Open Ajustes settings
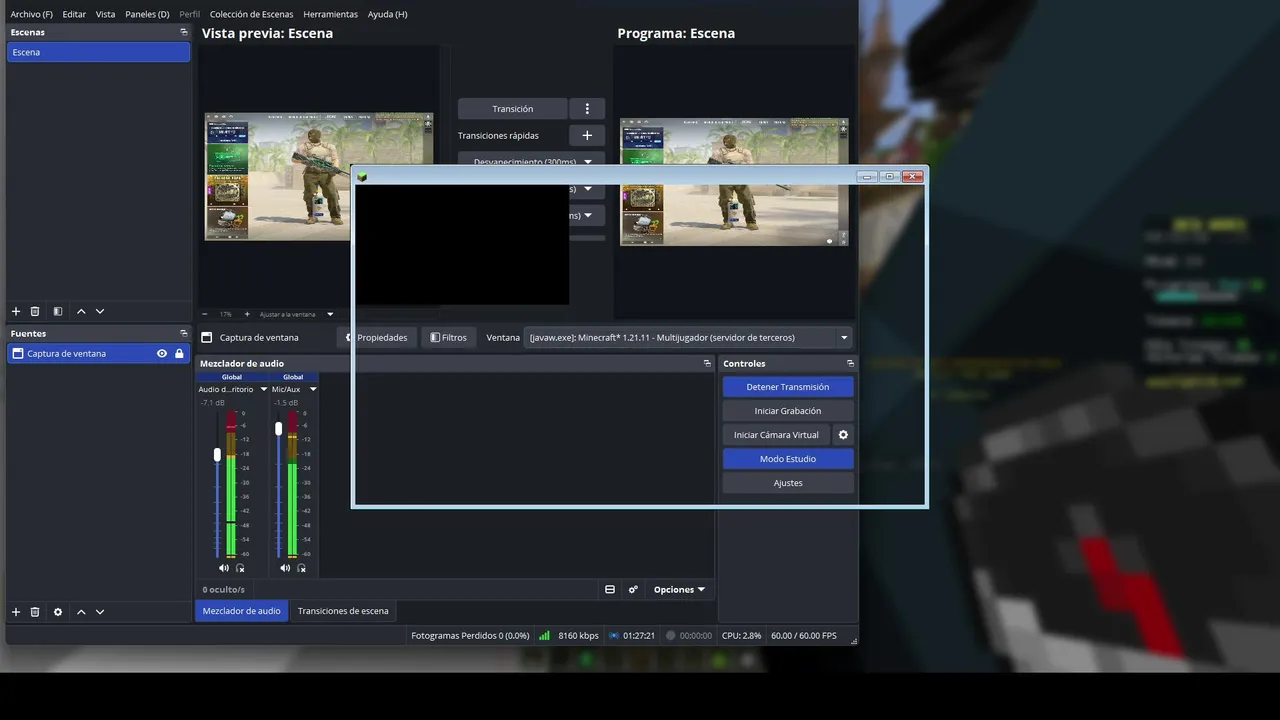 pos(788,483)
